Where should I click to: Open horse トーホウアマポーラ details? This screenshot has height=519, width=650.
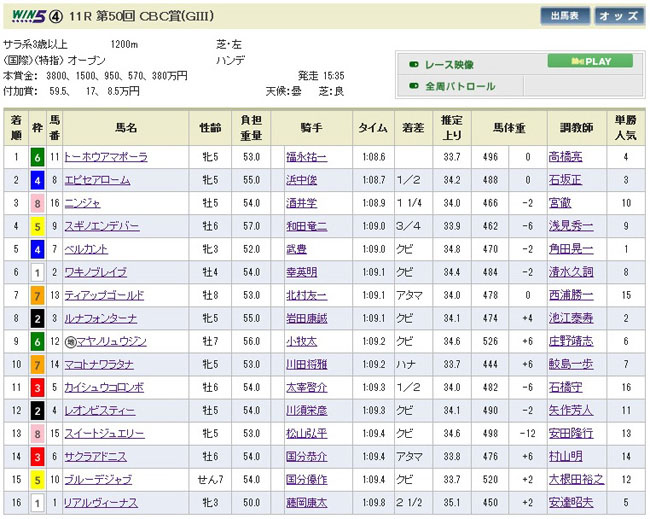[x=105, y=157]
